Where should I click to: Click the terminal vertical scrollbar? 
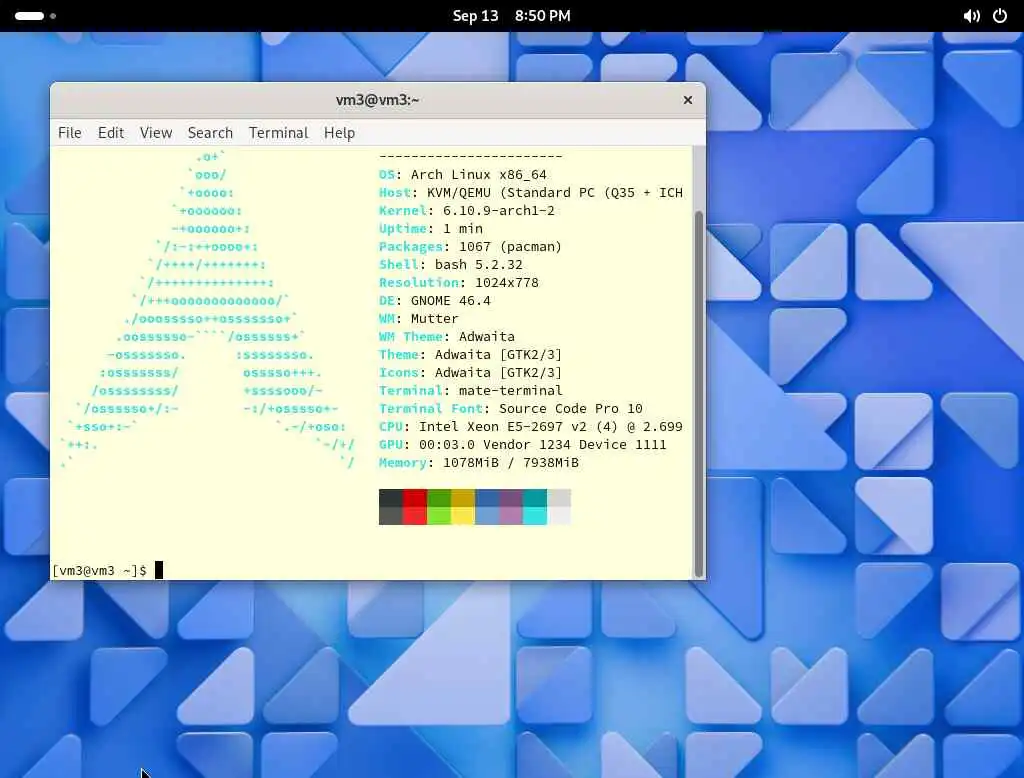pyautogui.click(x=698, y=394)
